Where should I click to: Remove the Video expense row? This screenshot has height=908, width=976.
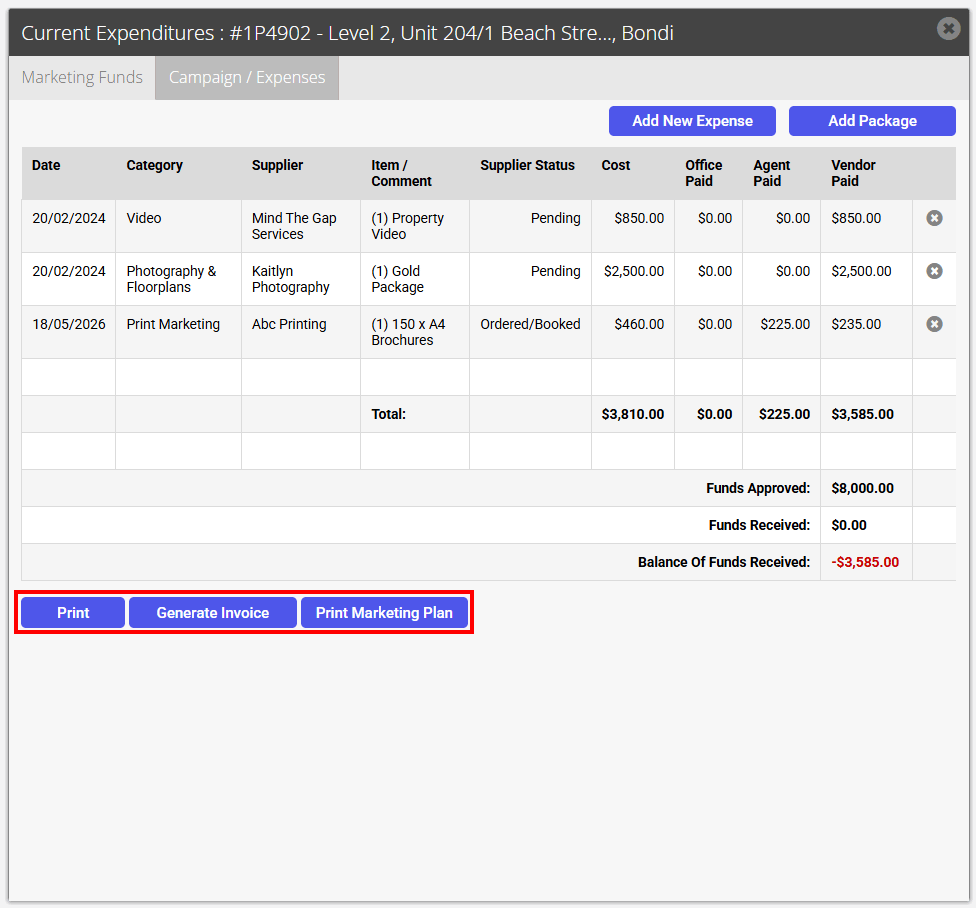pyautogui.click(x=934, y=218)
